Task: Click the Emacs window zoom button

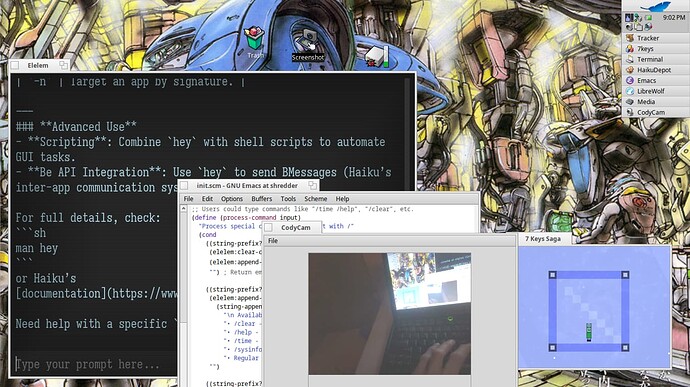Action: pyautogui.click(x=312, y=185)
